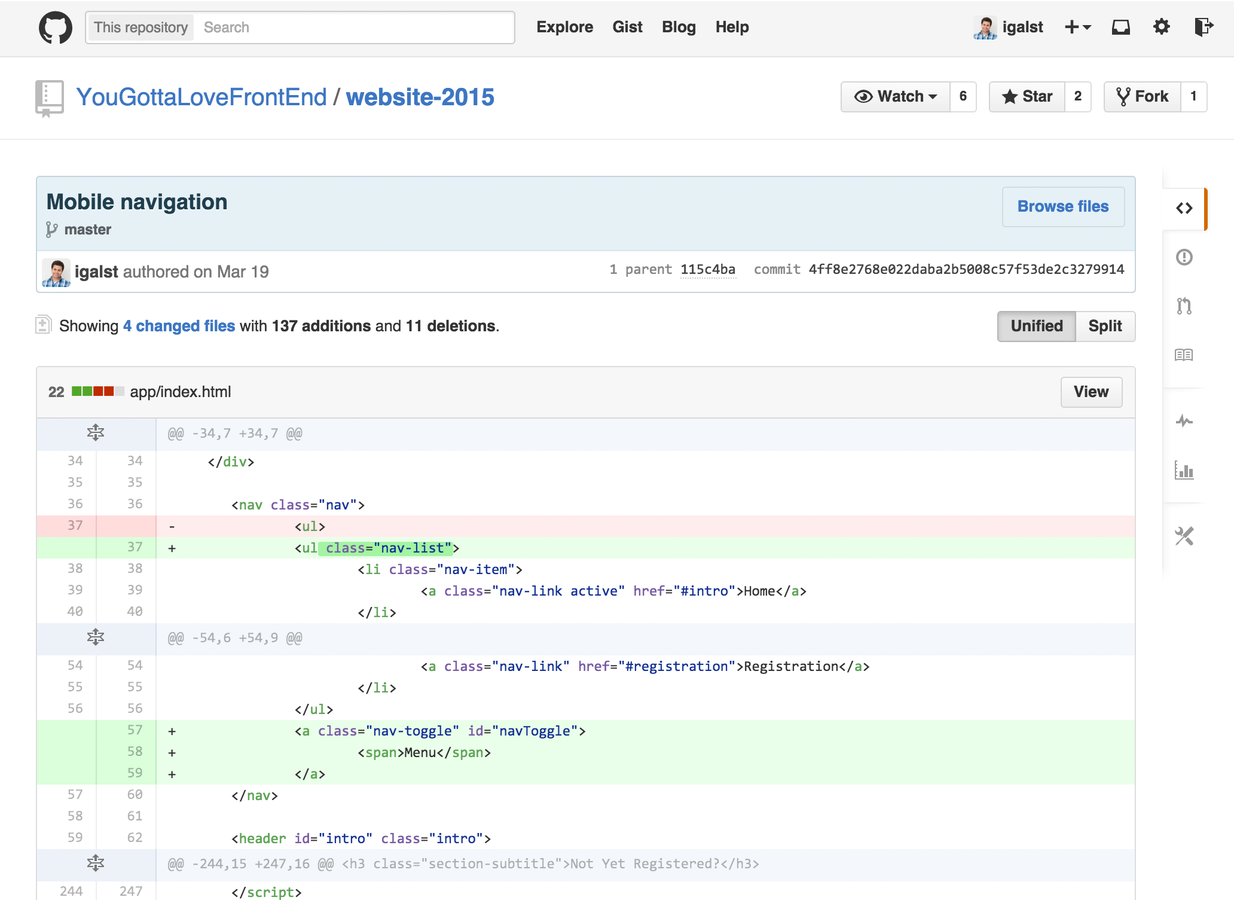1234x900 pixels.
Task: Open Blog in the top navigation
Action: click(678, 27)
